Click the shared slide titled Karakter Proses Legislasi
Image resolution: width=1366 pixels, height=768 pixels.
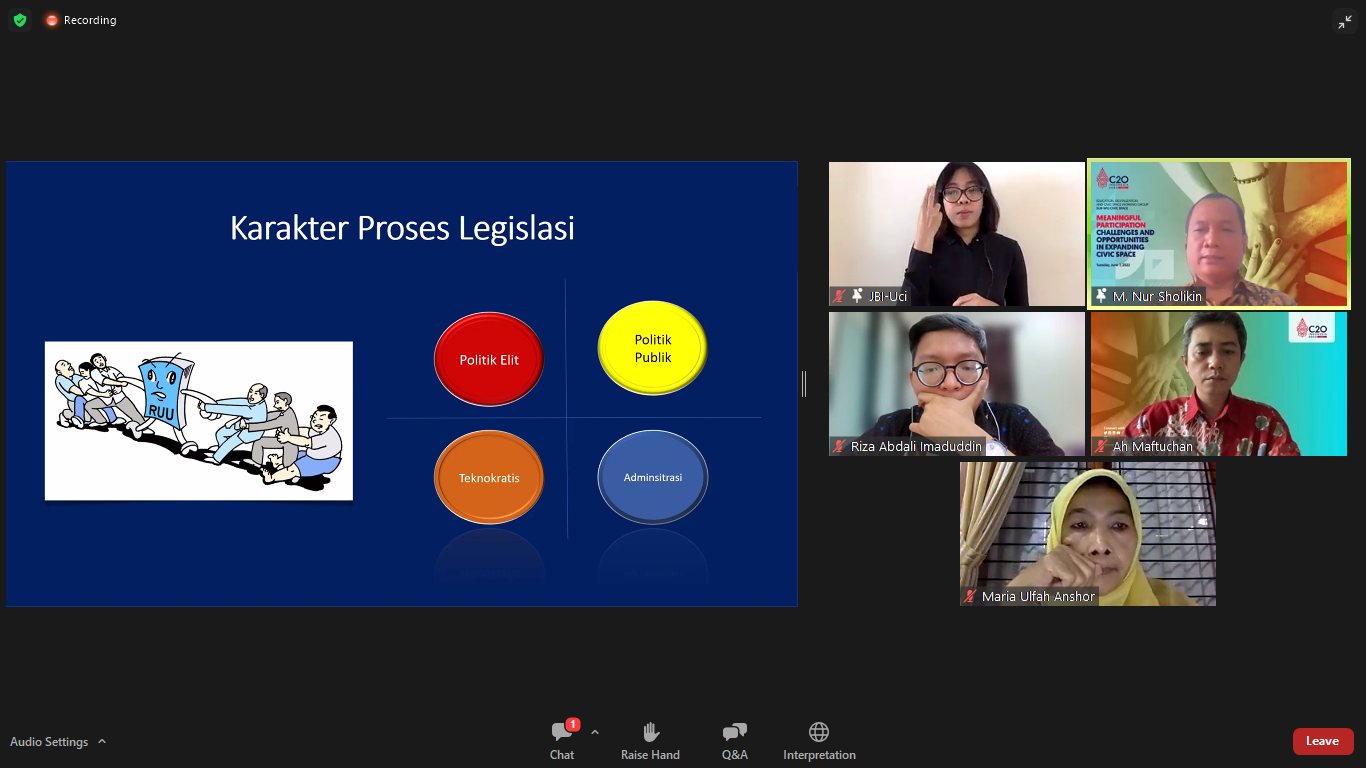click(x=401, y=384)
